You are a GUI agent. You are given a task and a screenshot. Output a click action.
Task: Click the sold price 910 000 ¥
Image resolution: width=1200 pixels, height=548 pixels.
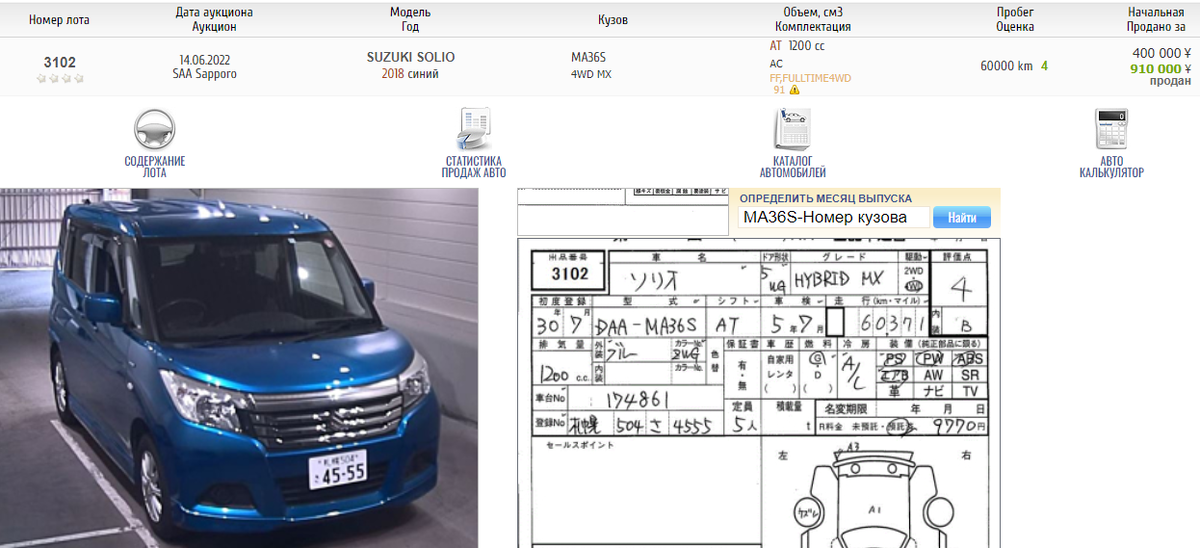click(x=1160, y=69)
